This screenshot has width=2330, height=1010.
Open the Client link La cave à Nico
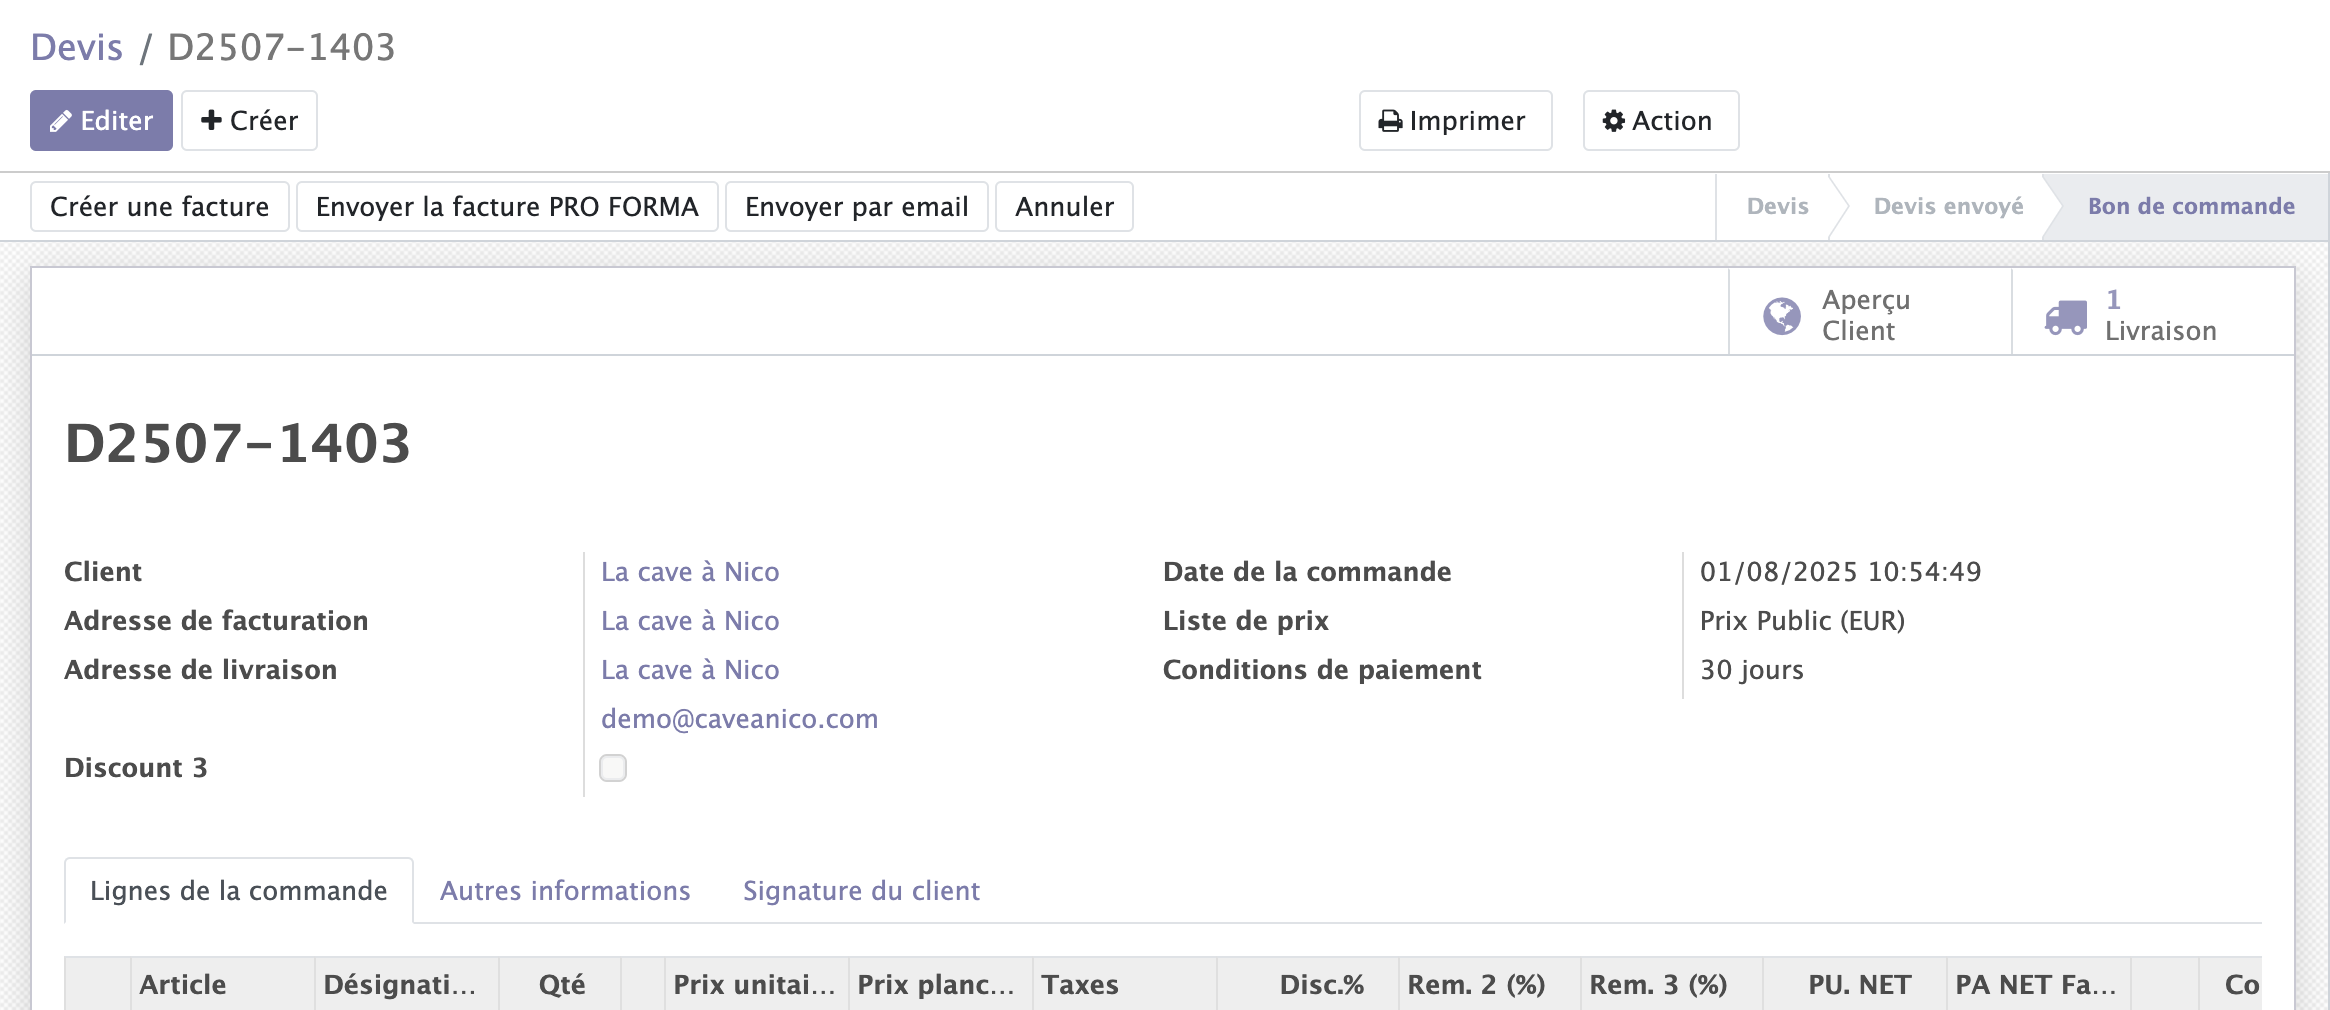click(690, 572)
